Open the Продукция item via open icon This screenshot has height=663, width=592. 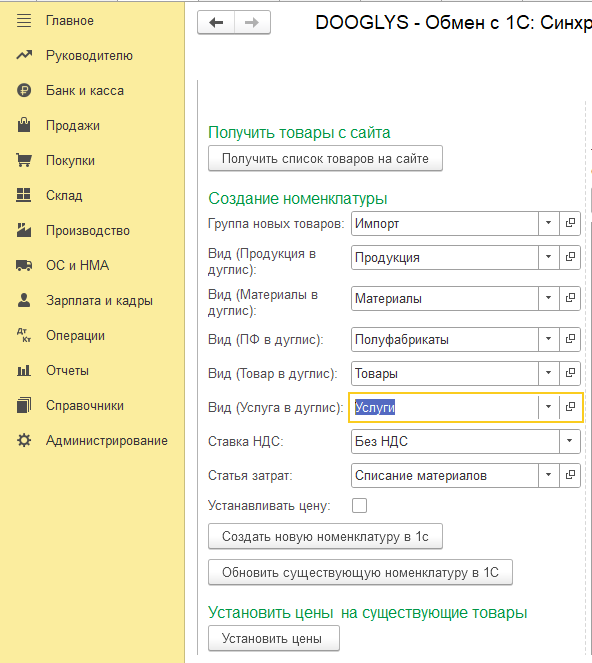click(x=570, y=257)
